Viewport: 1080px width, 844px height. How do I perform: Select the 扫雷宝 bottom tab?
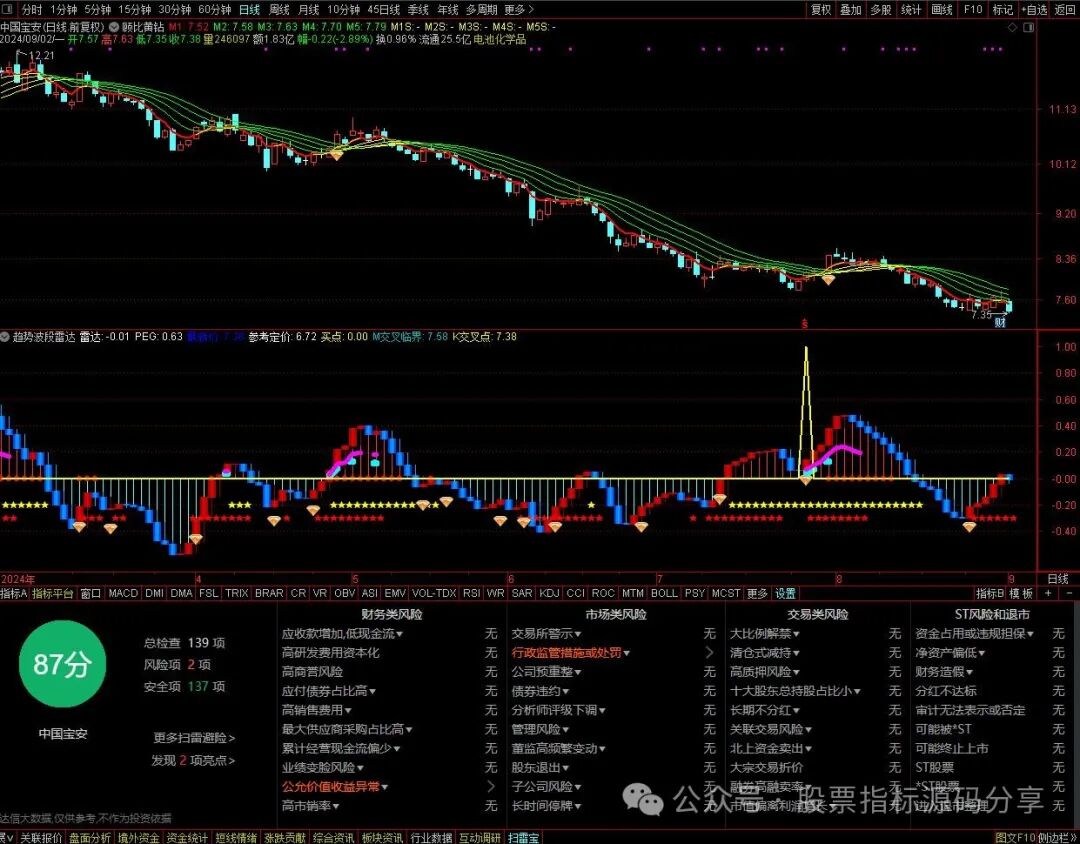[524, 838]
